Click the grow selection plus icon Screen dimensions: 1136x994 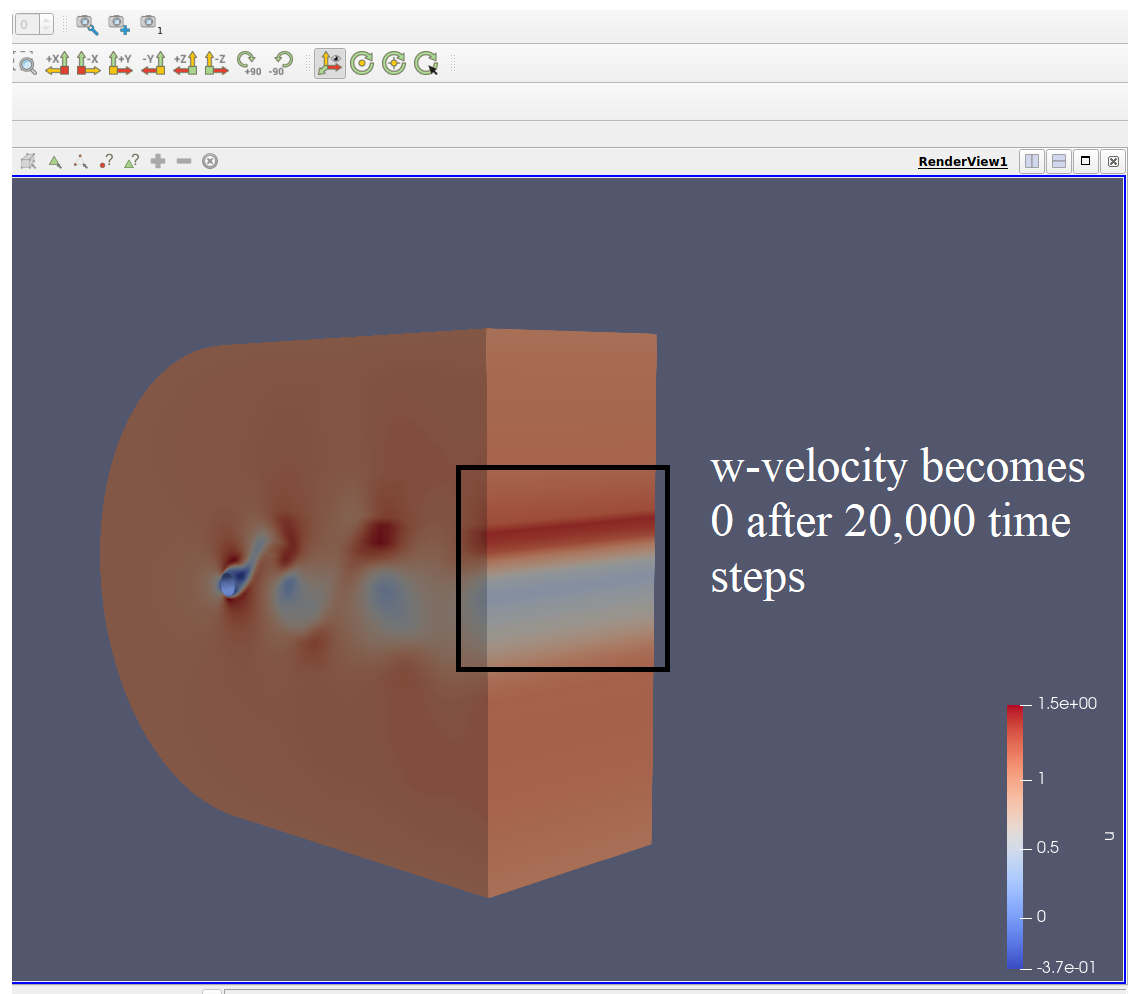[158, 161]
